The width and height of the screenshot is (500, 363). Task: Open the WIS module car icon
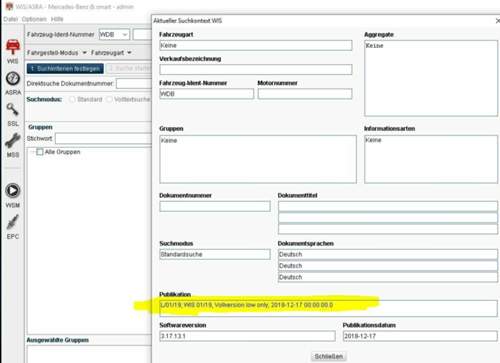pos(13,47)
